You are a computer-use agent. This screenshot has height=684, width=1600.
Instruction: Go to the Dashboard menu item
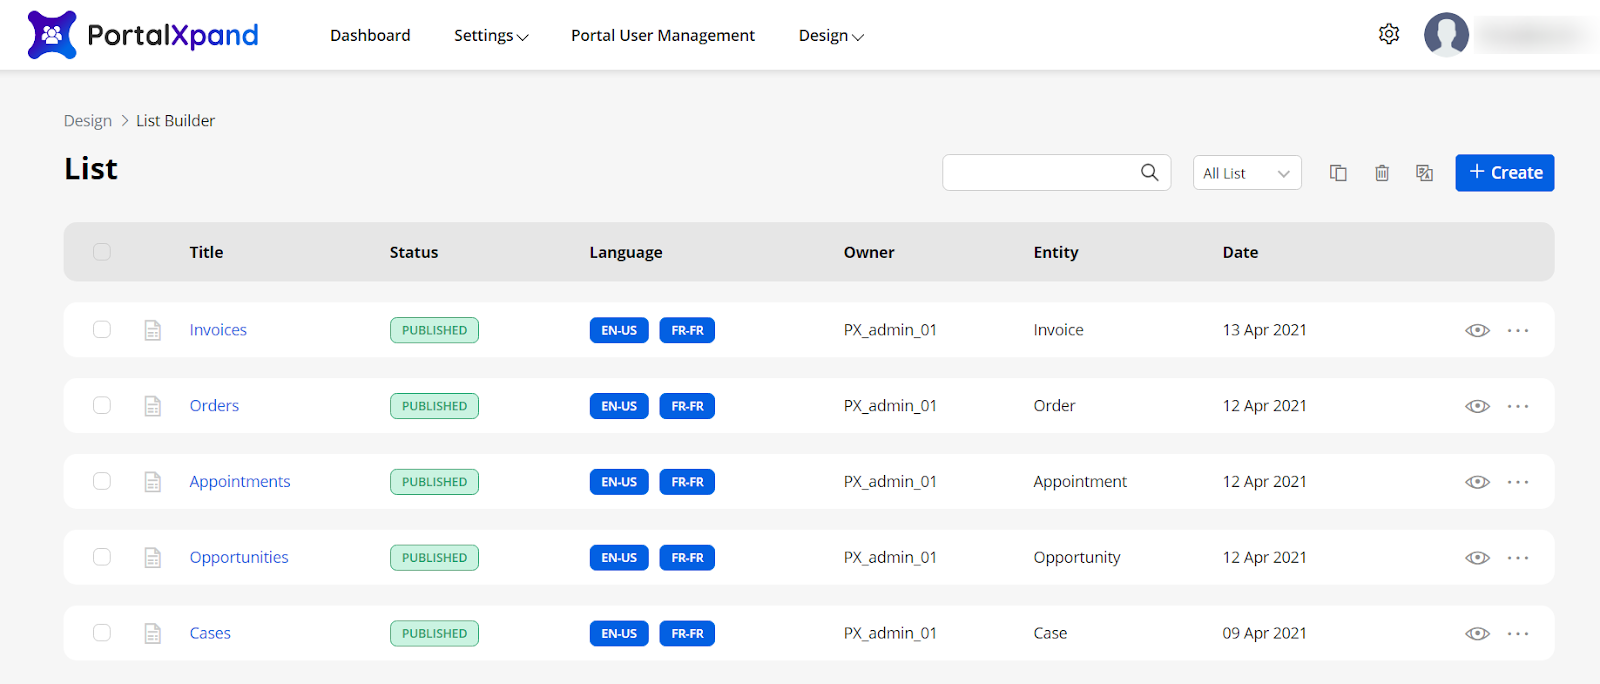coord(370,36)
